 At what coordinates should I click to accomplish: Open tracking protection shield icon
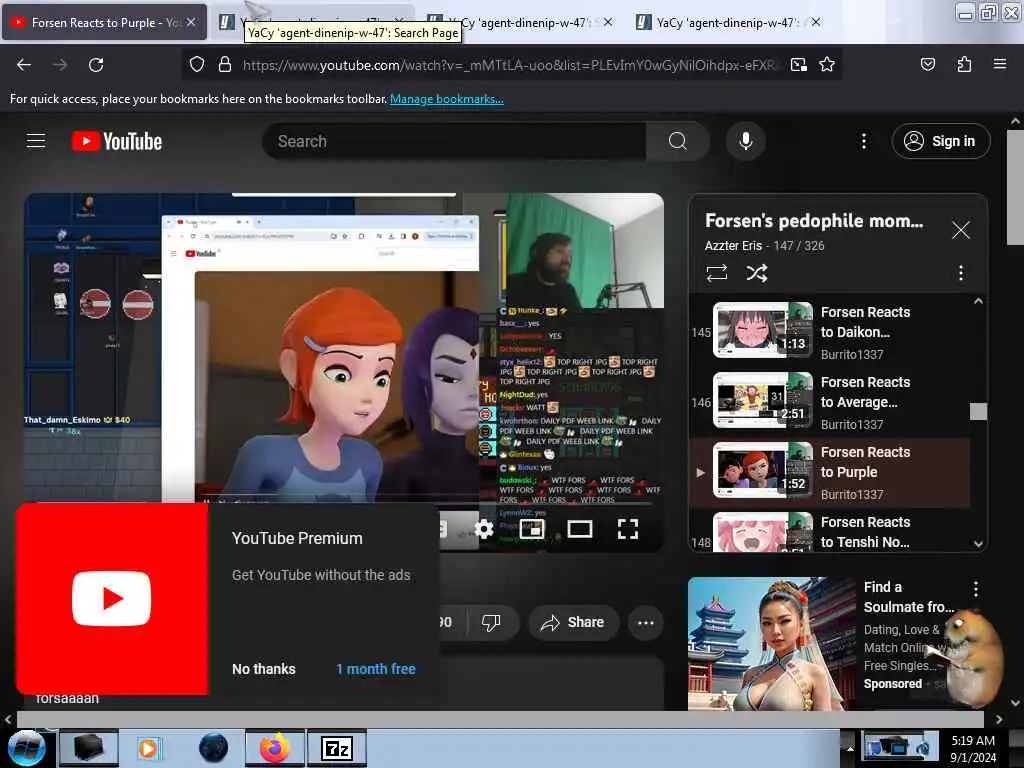[x=197, y=64]
